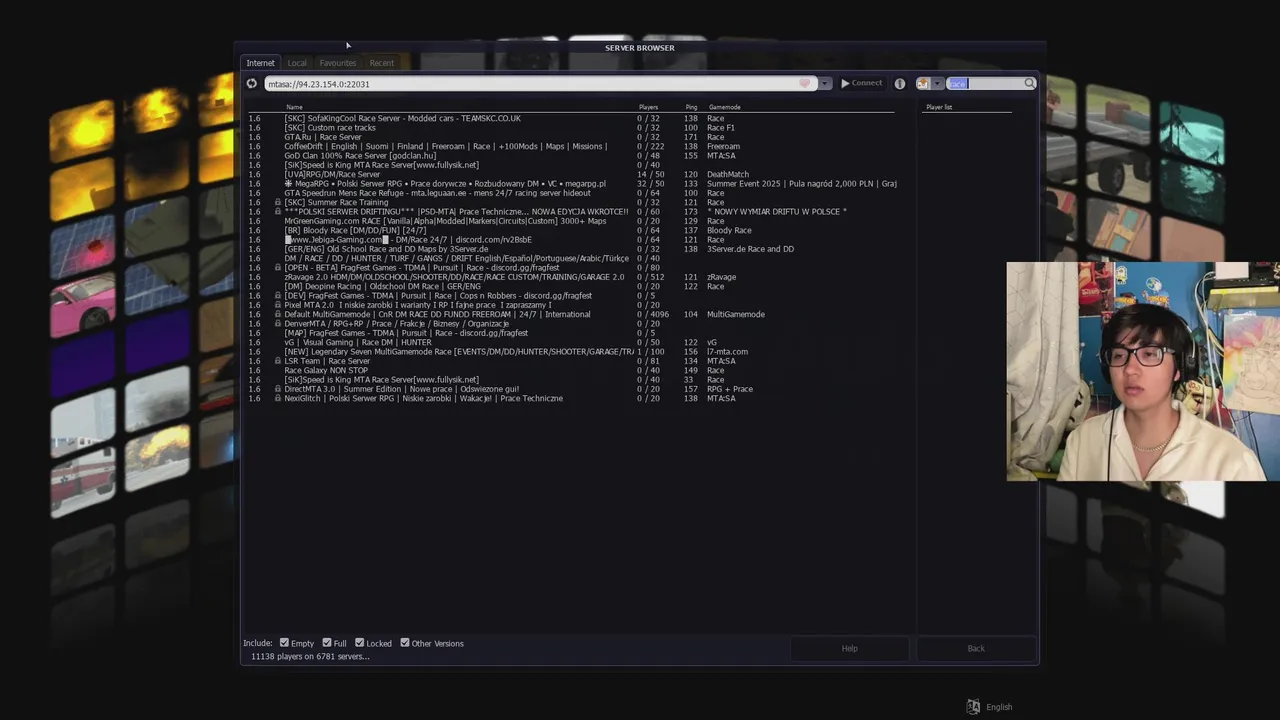The height and width of the screenshot is (720, 1280).
Task: Switch to the Recent tab
Action: [382, 63]
